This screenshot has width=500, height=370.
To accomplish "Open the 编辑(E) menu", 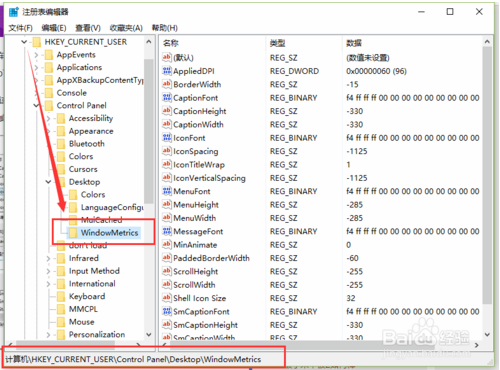I will click(54, 28).
